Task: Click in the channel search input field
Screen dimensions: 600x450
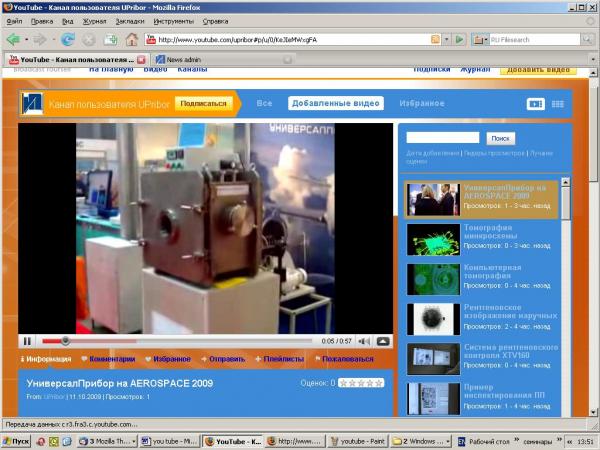Action: pos(443,137)
